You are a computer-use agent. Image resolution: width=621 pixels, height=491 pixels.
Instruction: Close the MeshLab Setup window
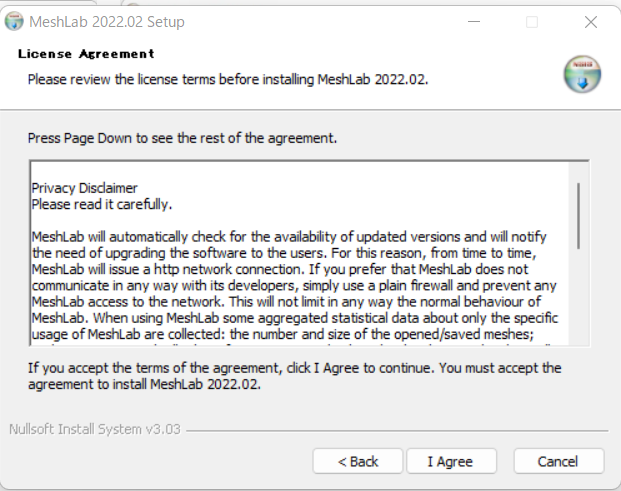(x=591, y=22)
